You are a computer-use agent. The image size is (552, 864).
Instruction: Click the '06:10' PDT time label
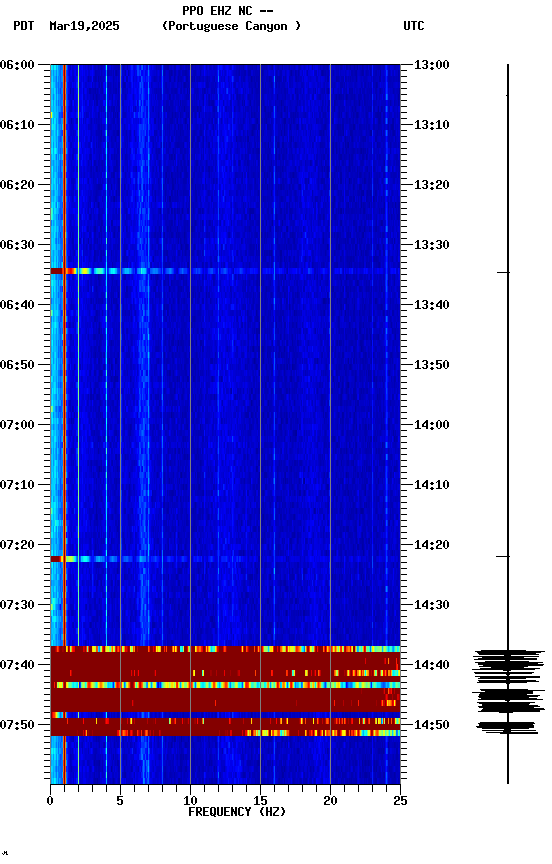(17, 125)
